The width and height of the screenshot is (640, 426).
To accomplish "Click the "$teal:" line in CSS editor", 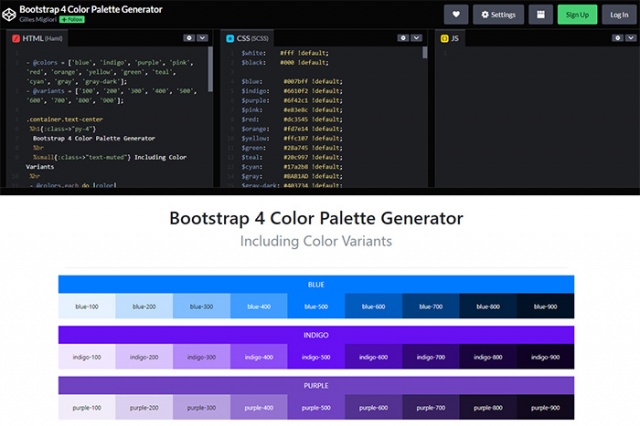I will point(292,158).
